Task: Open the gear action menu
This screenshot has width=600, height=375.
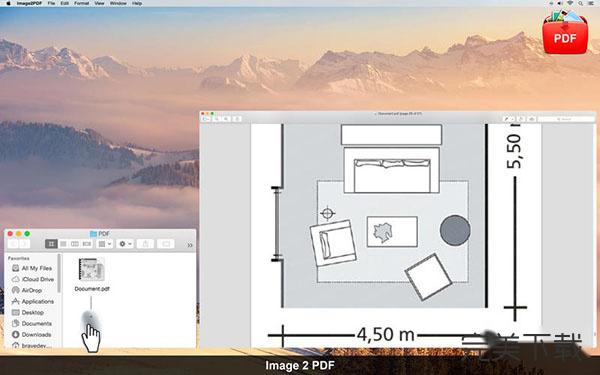Action: click(125, 244)
